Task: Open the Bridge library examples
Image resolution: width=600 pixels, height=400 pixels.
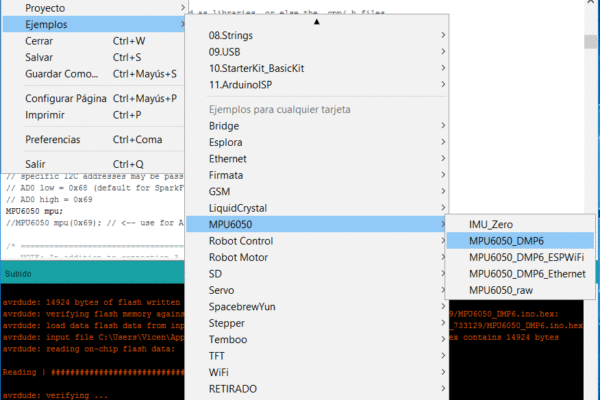Action: (x=317, y=126)
